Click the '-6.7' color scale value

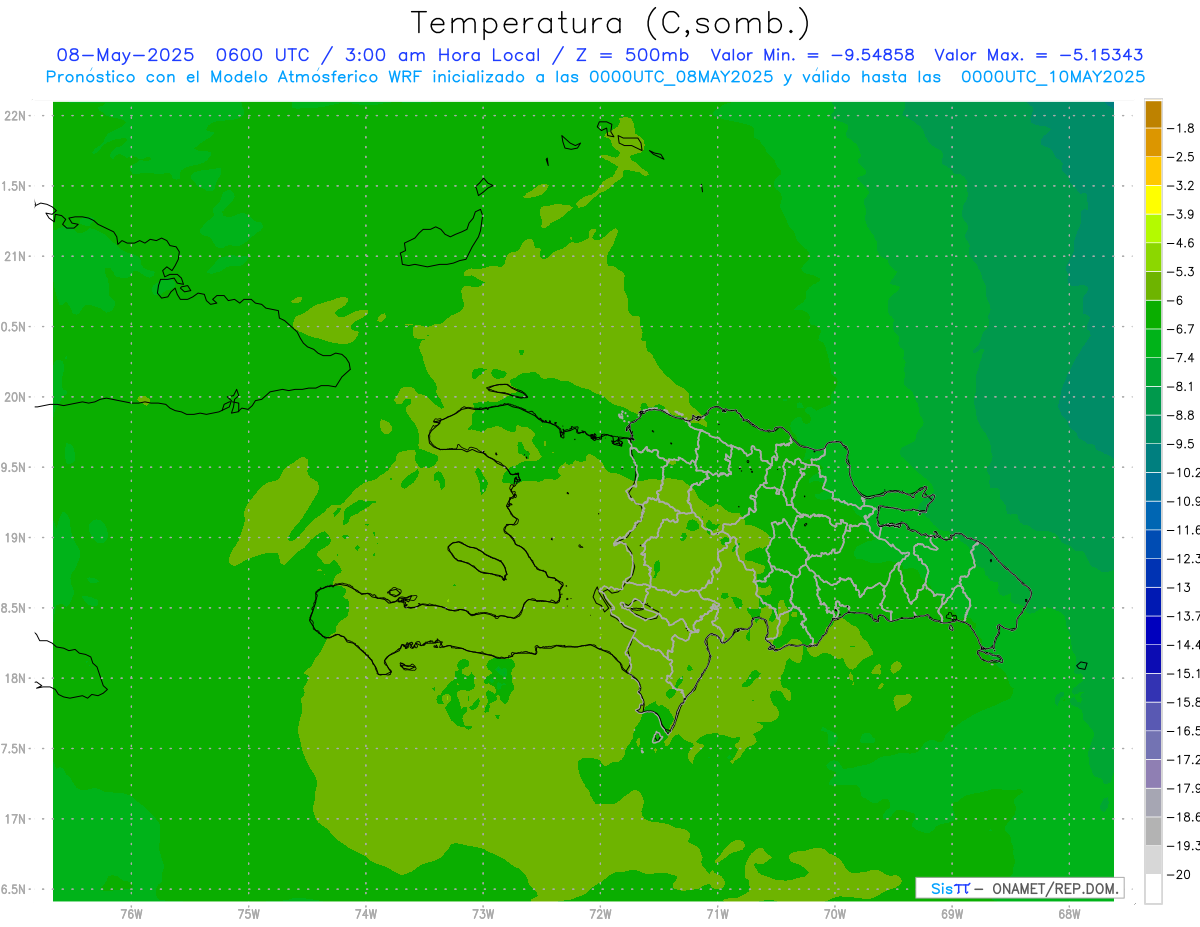tap(1182, 329)
